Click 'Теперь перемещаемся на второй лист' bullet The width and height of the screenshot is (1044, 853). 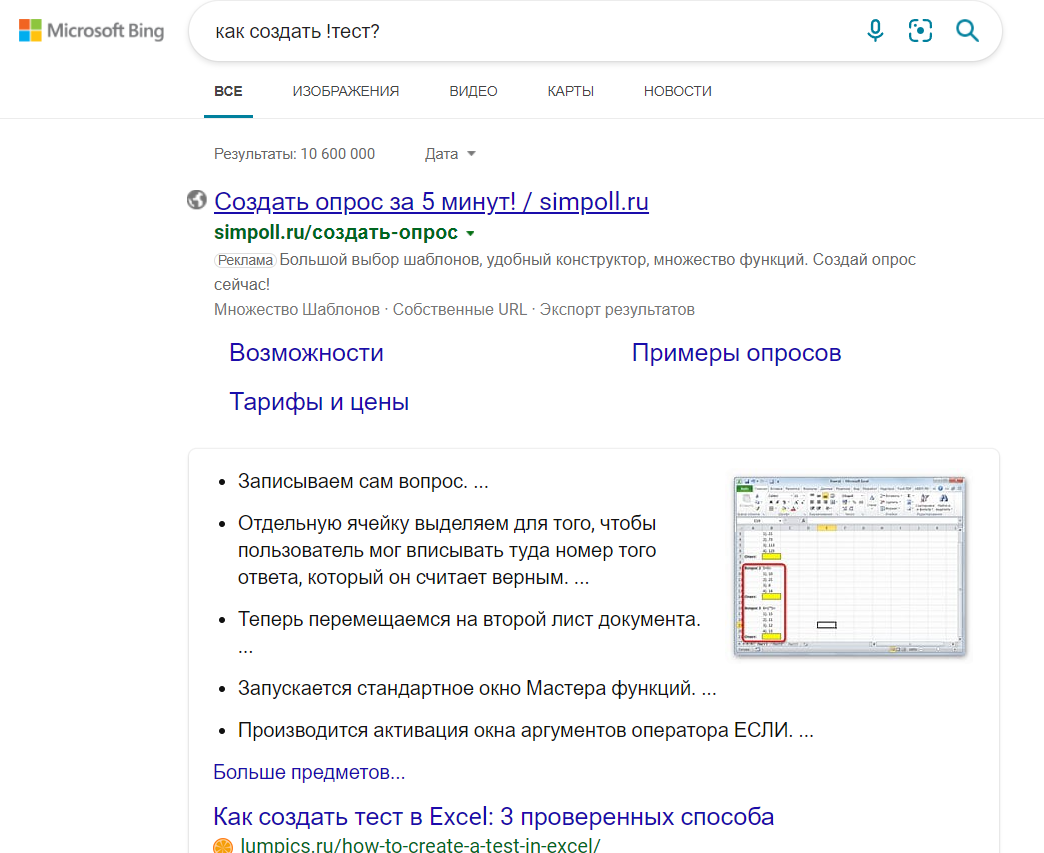pos(469,633)
